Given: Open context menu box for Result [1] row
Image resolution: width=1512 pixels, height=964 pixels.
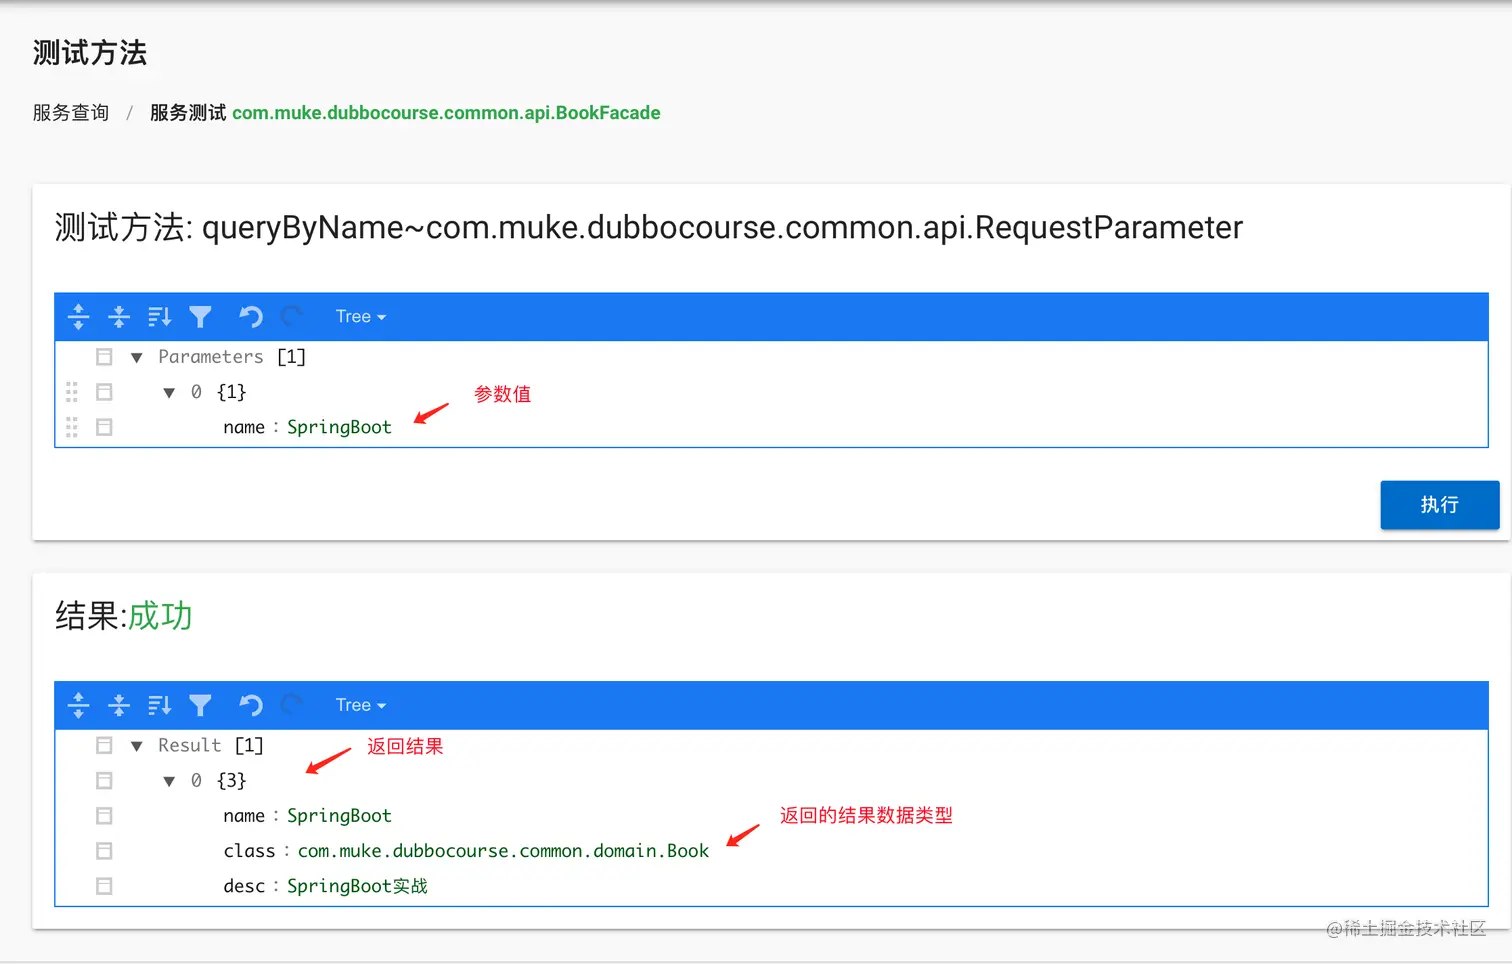Looking at the screenshot, I should (x=104, y=745).
